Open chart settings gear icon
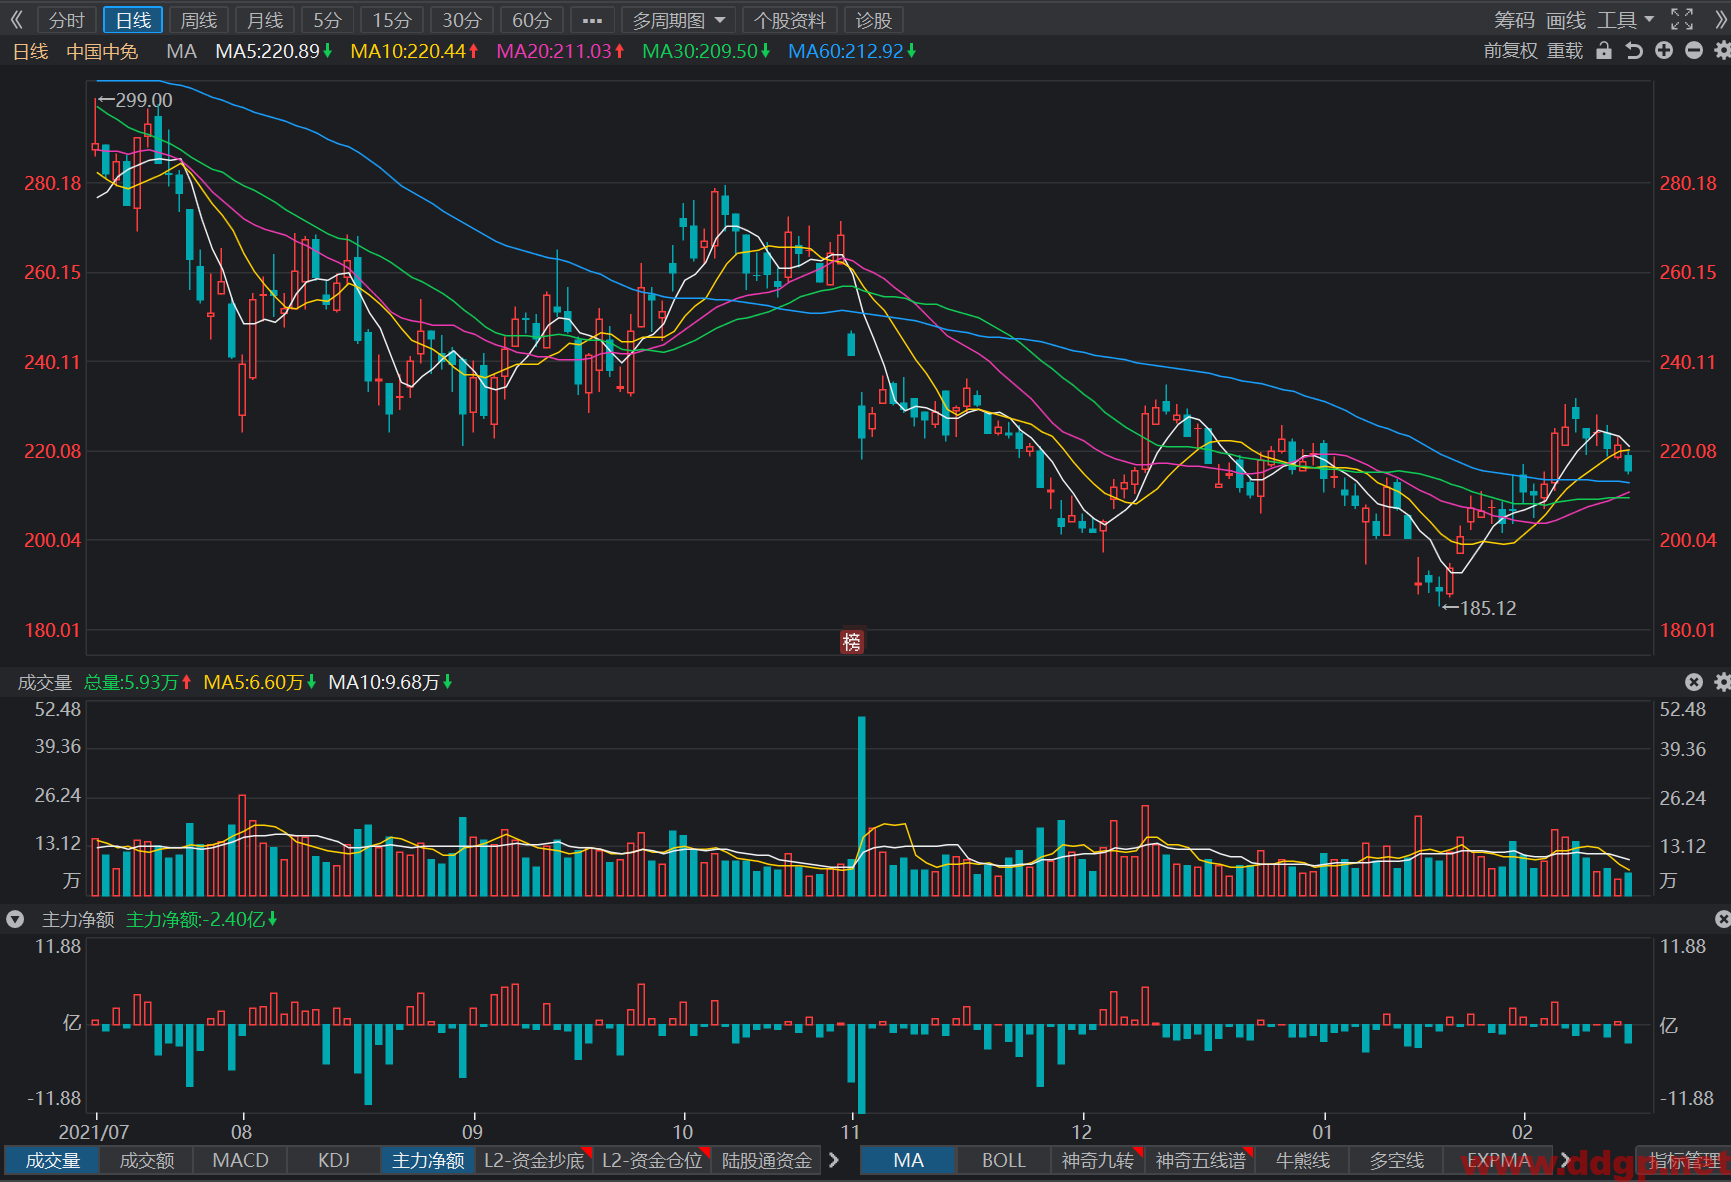Image resolution: width=1731 pixels, height=1182 pixels. [1722, 51]
